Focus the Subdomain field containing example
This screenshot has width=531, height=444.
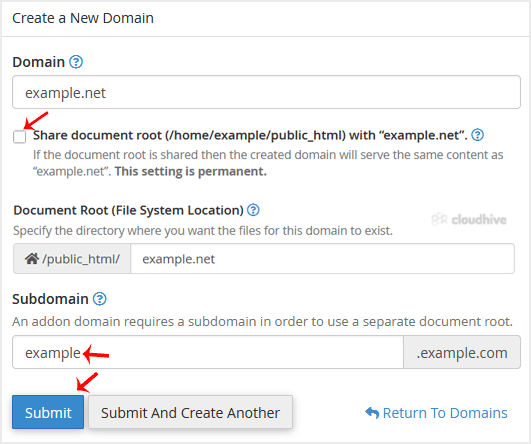pyautogui.click(x=208, y=352)
